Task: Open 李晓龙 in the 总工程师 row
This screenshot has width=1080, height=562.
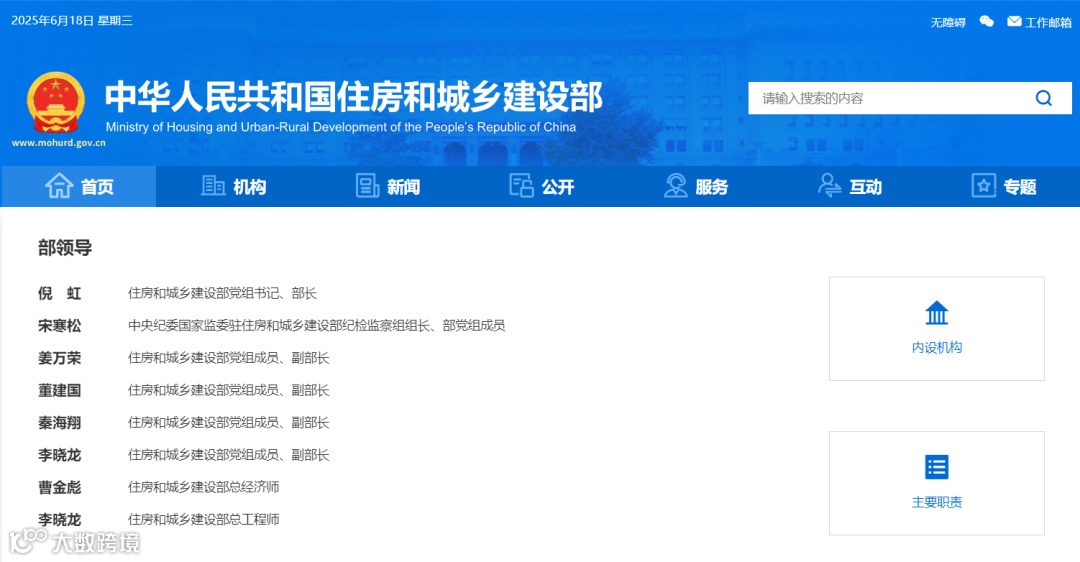Action: (x=59, y=520)
